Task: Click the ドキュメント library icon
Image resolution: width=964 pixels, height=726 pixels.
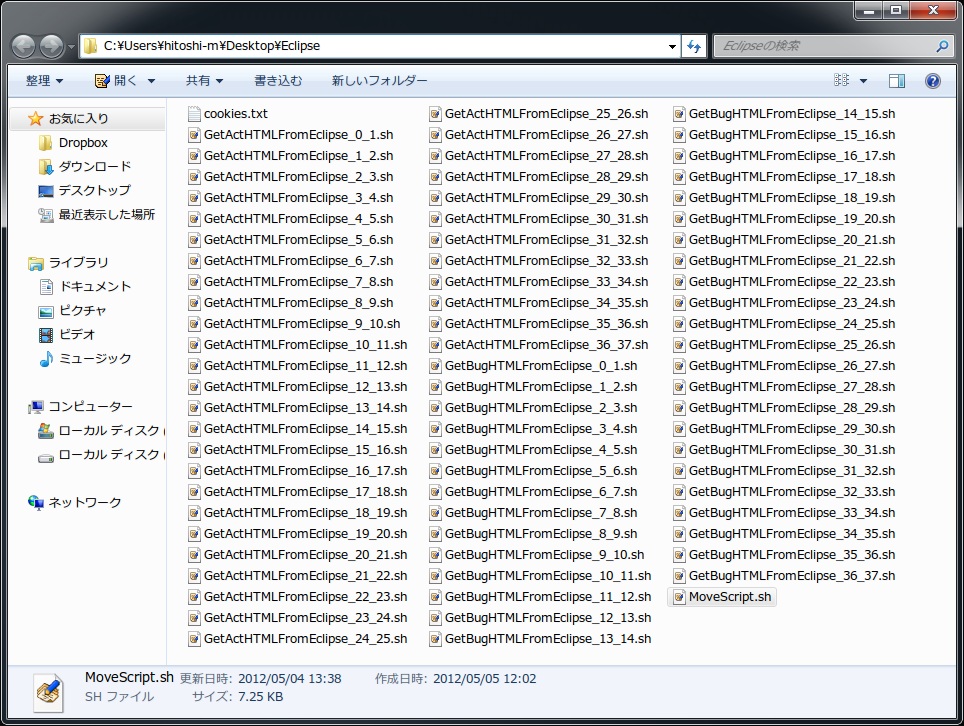Action: [x=46, y=286]
